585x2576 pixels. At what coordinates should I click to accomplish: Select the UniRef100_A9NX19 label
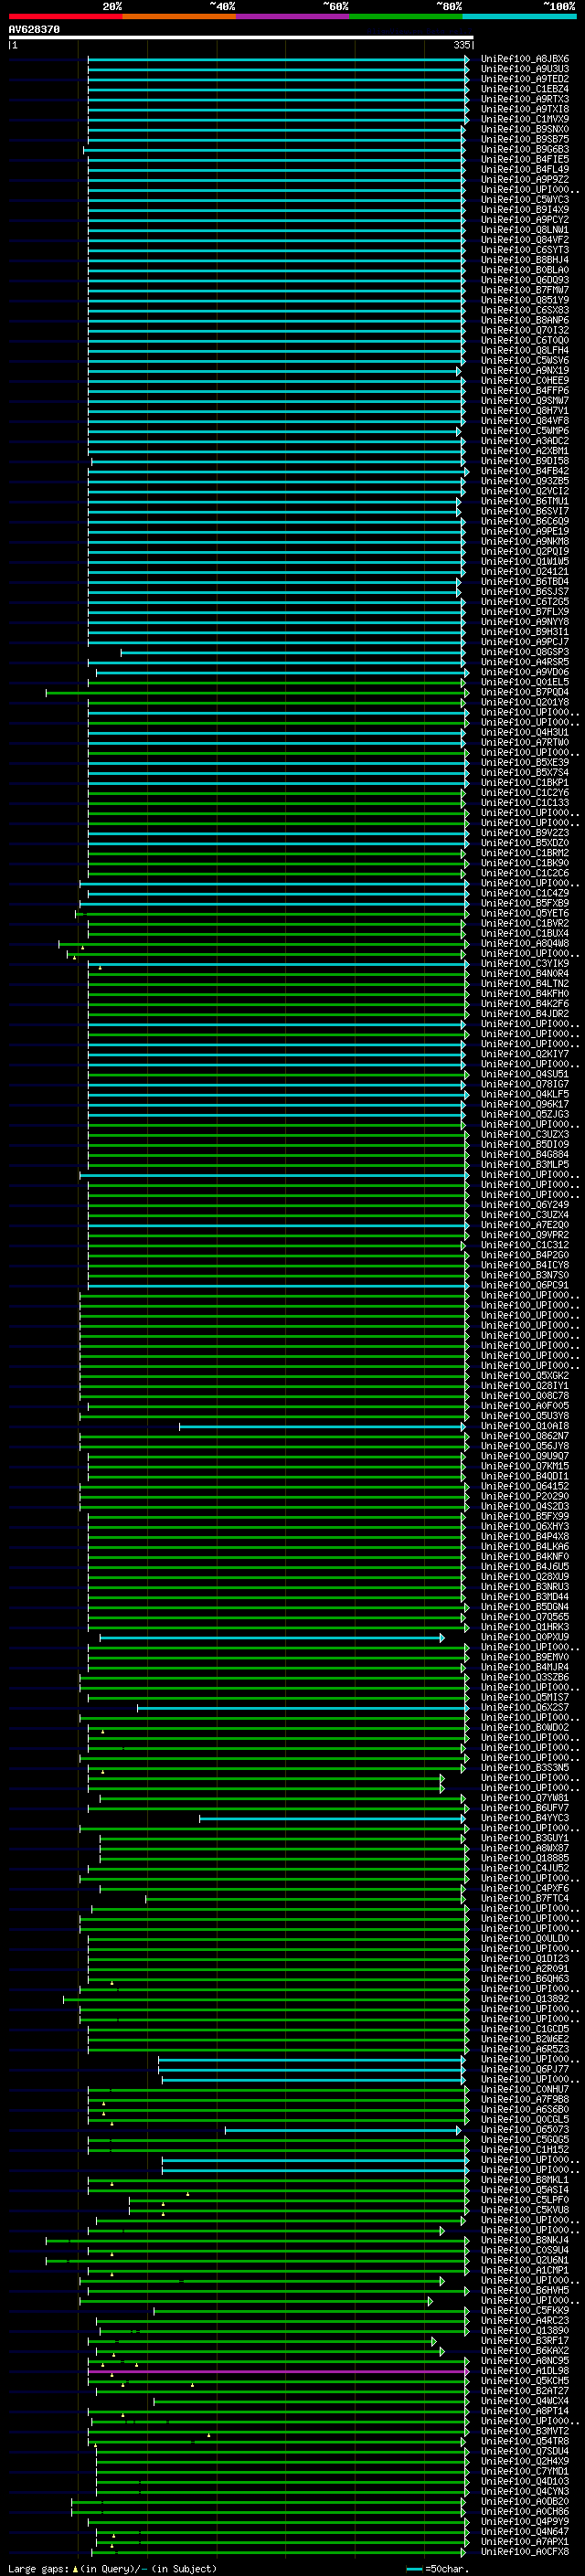(525, 371)
